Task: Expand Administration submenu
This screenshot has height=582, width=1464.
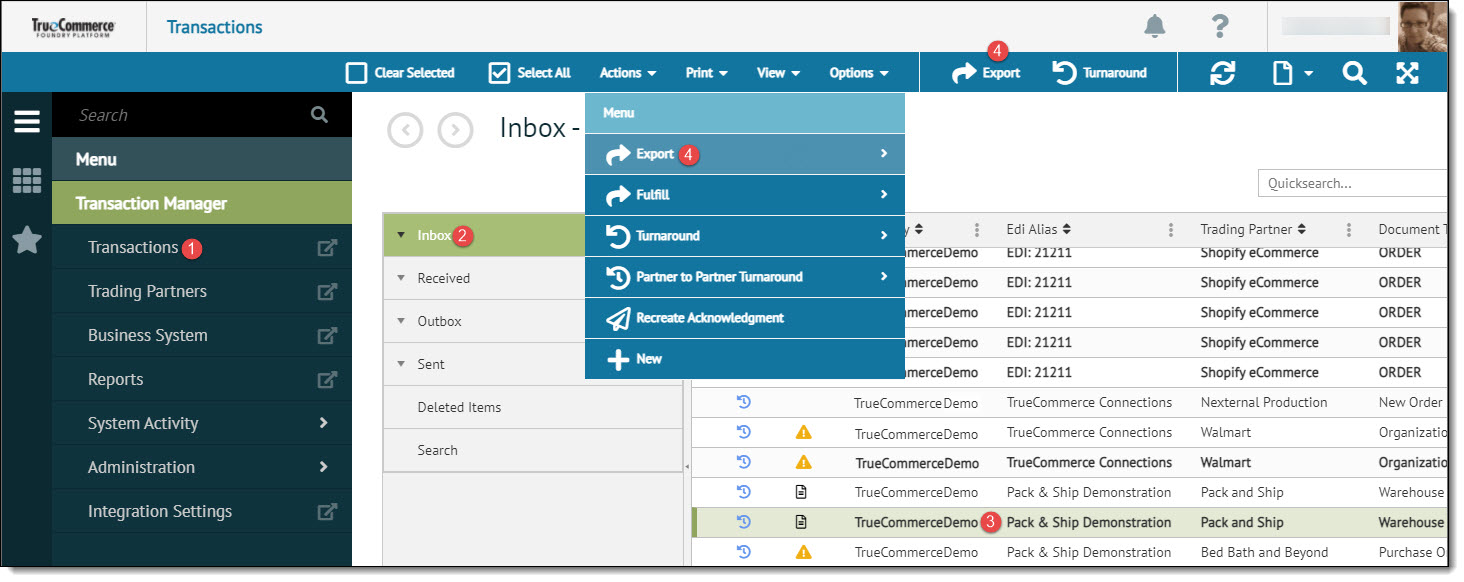Action: click(x=323, y=467)
